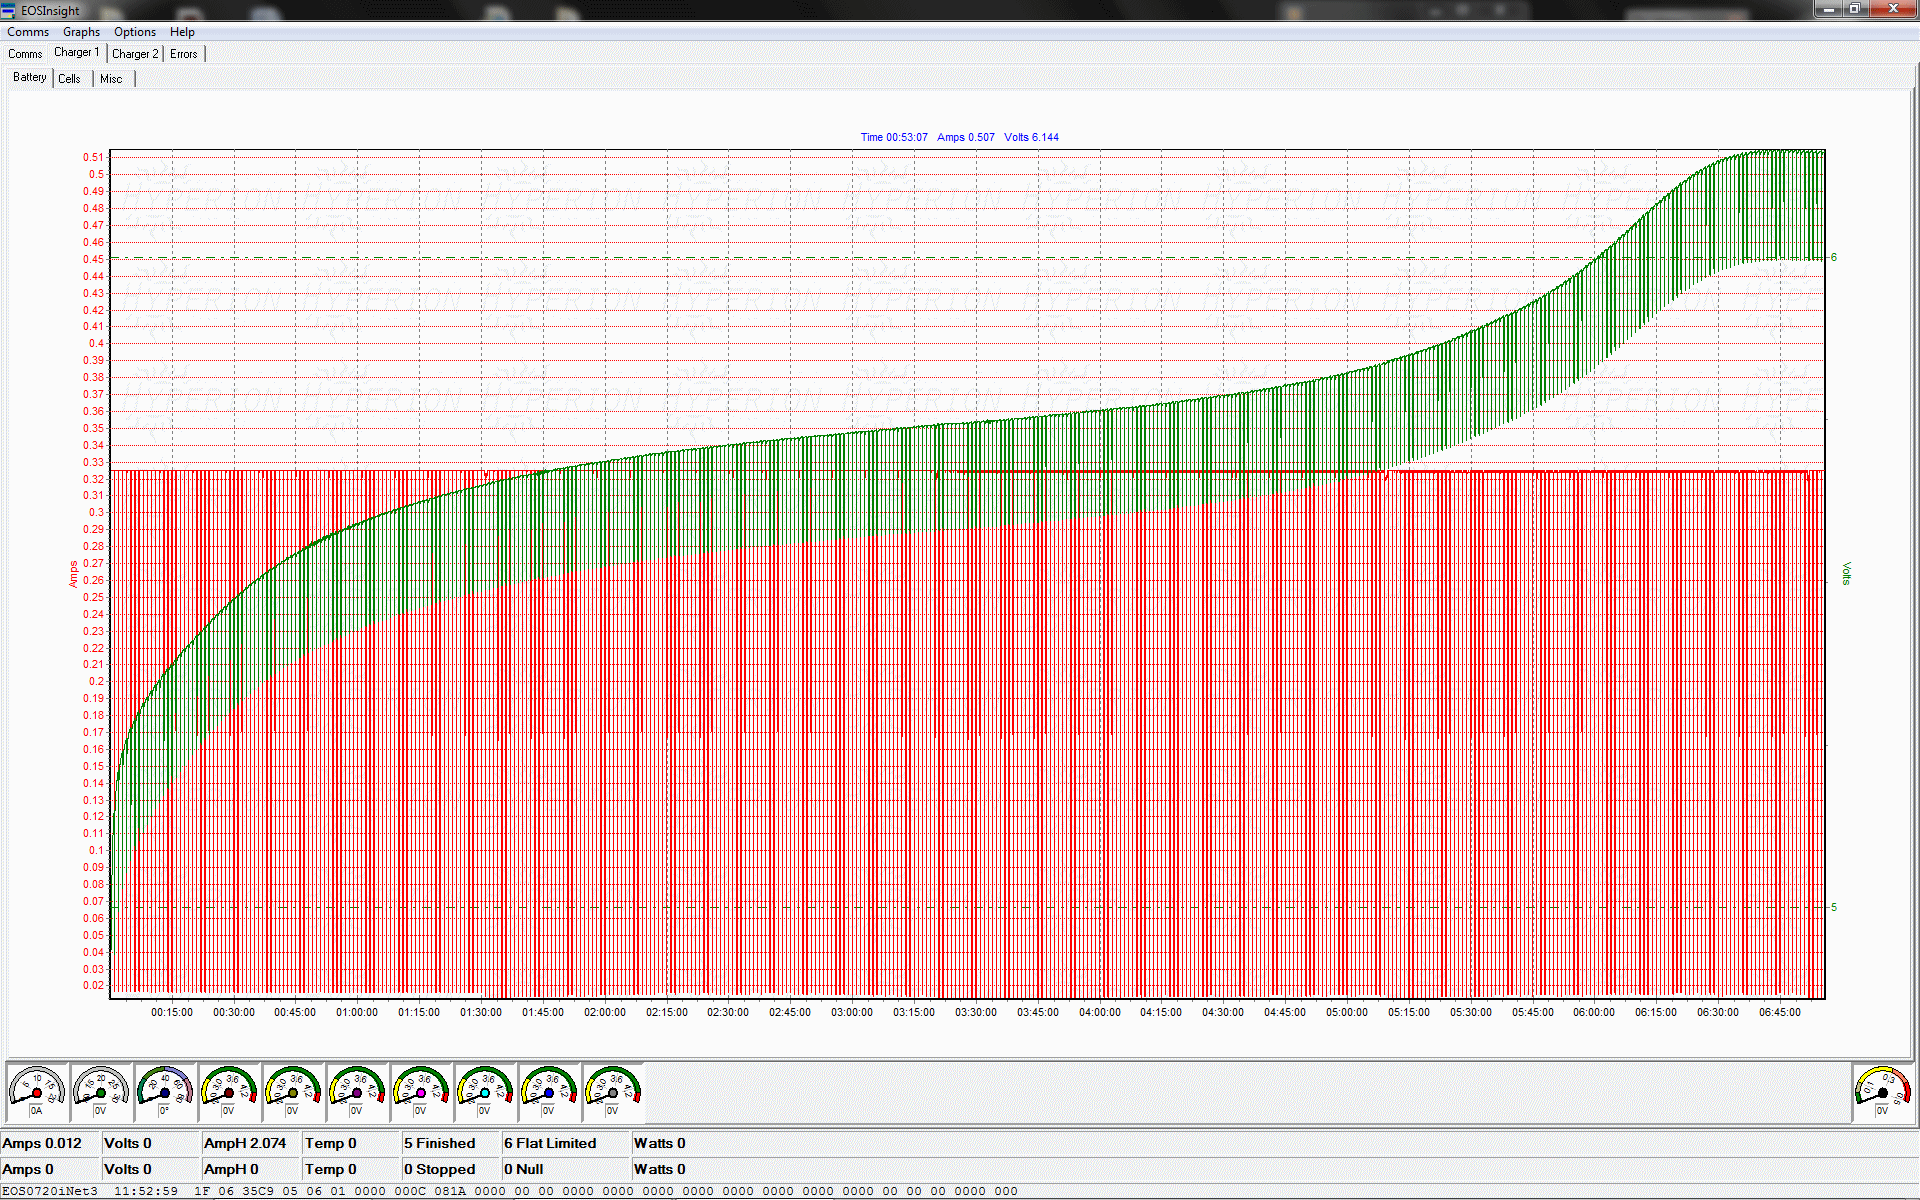Click the cell gauge with olive hub

tap(293, 1091)
